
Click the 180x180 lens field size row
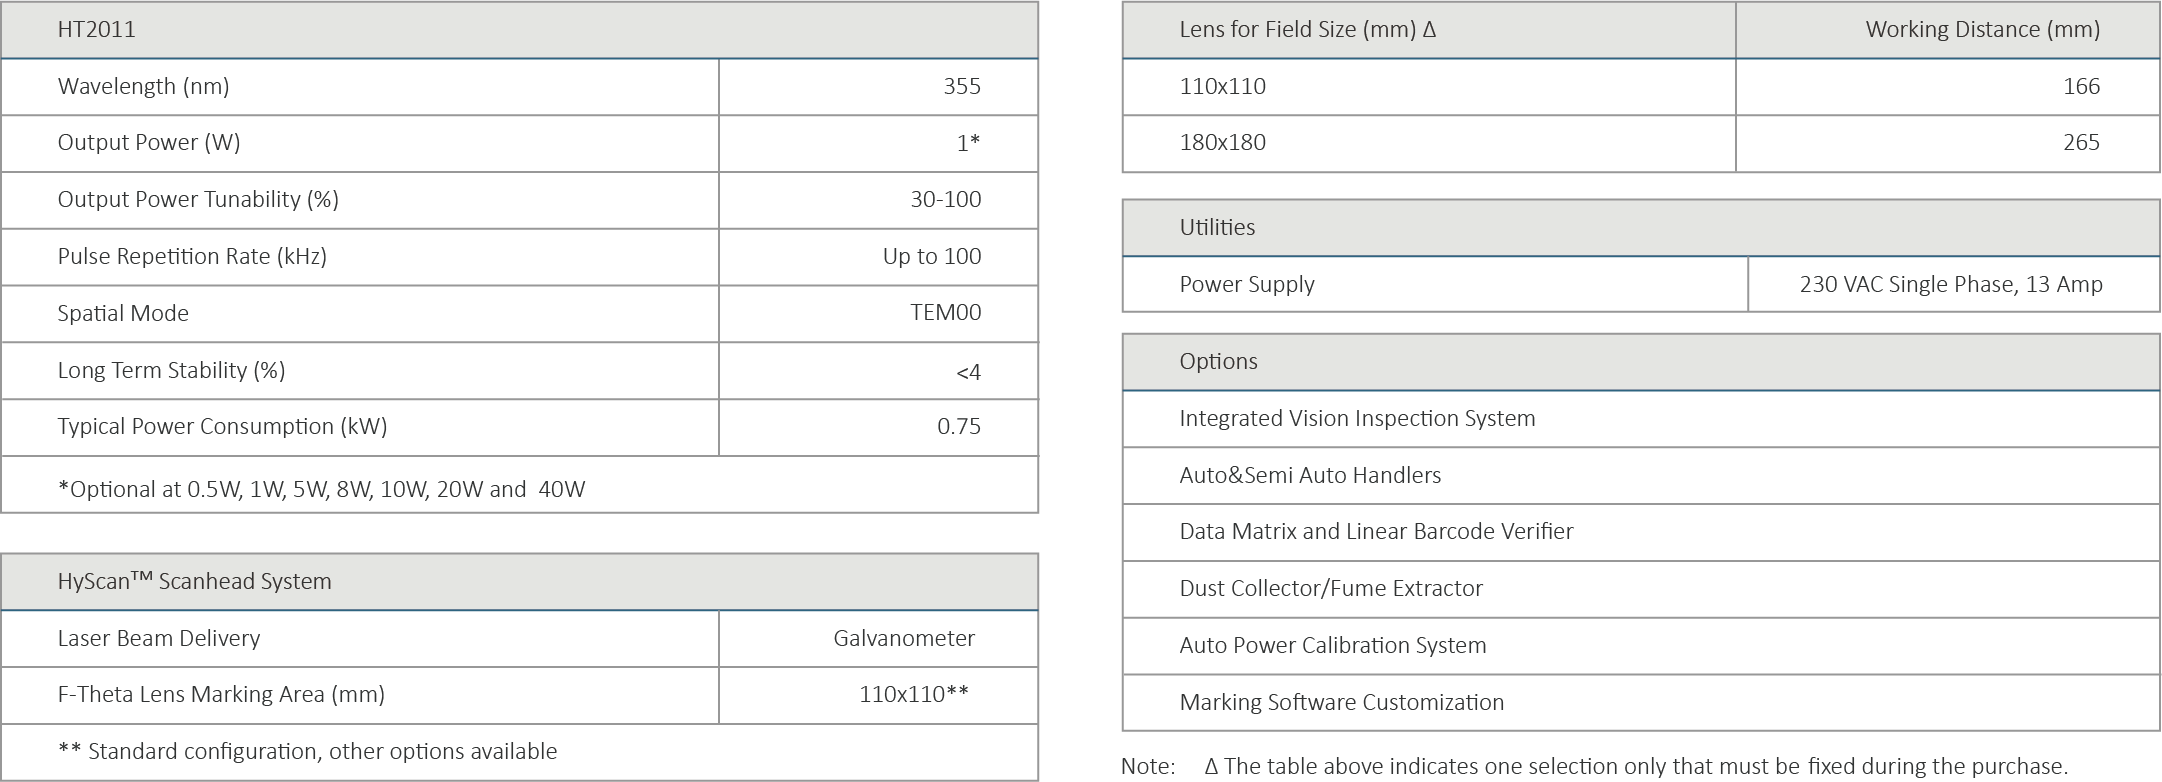point(1222,142)
